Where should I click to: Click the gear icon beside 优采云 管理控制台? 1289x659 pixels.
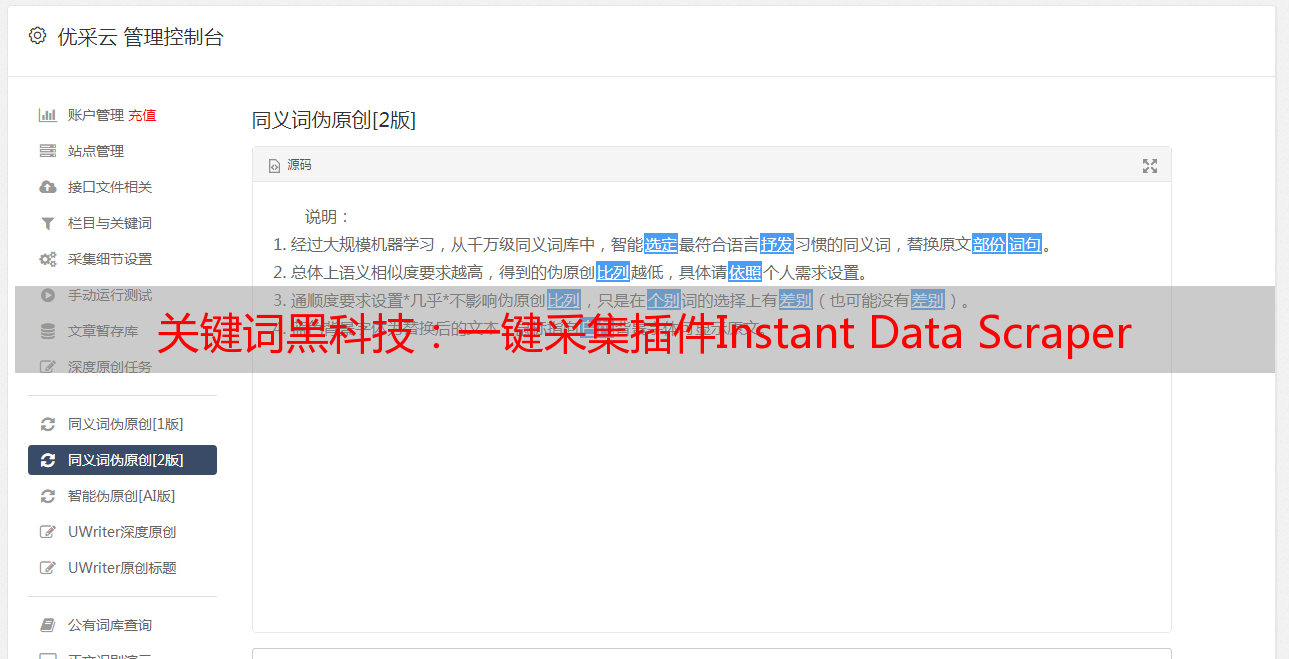coord(37,36)
